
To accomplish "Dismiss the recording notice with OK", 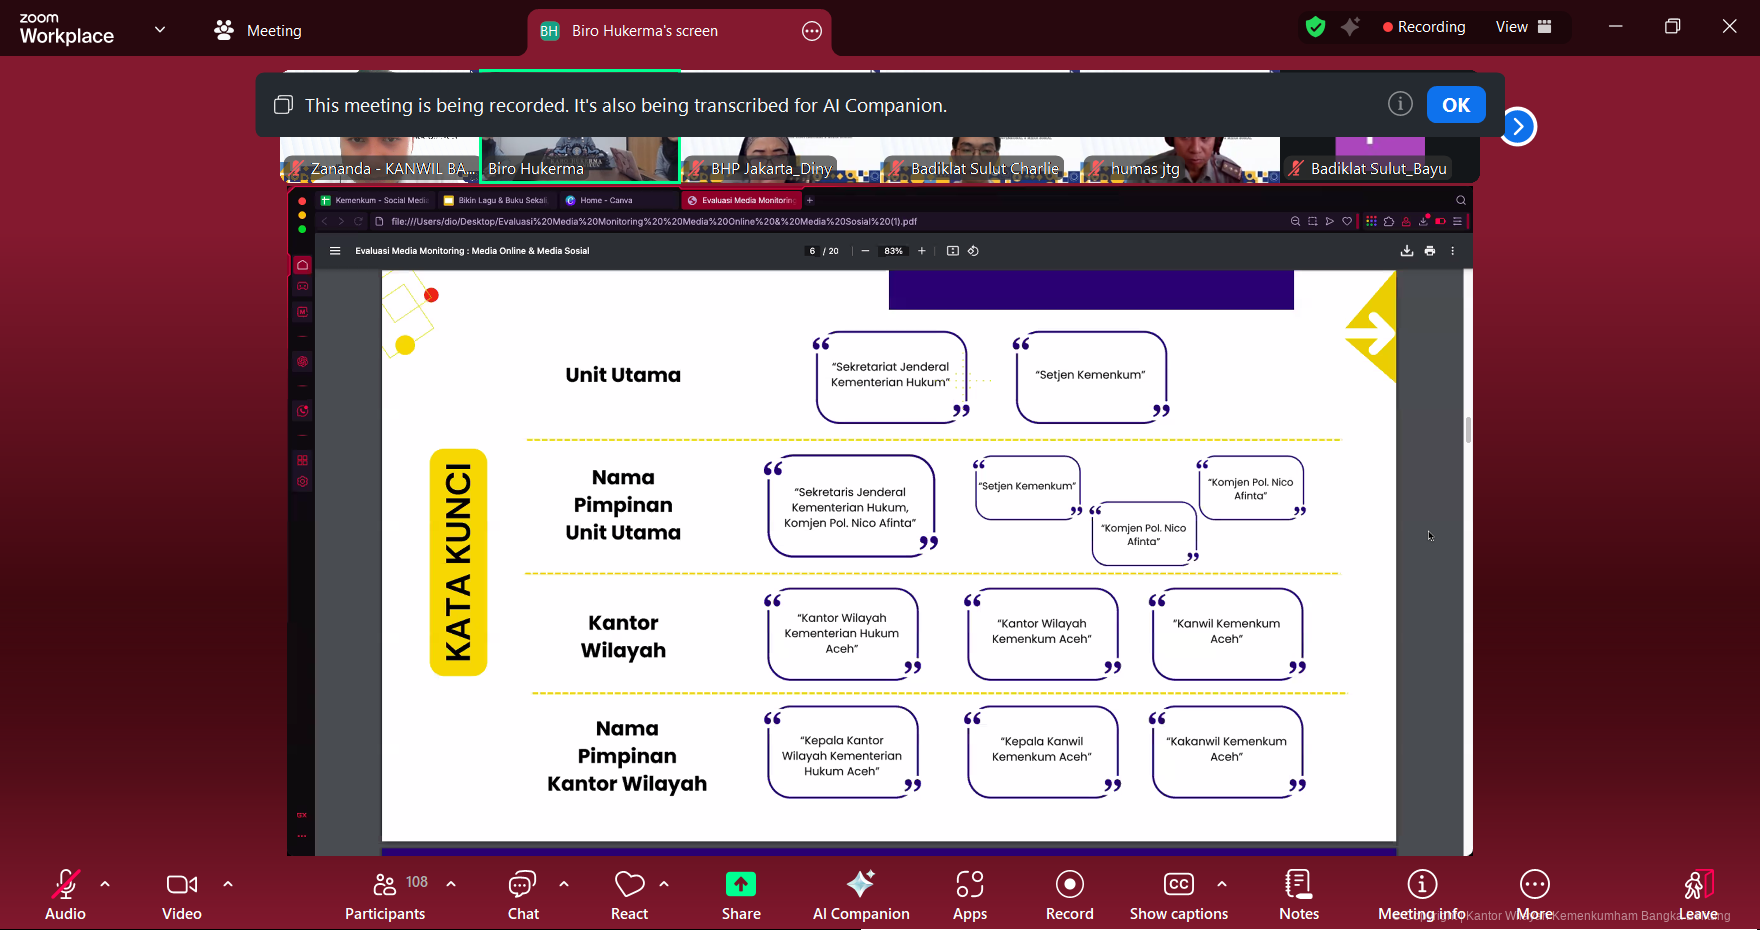I will [x=1455, y=105].
